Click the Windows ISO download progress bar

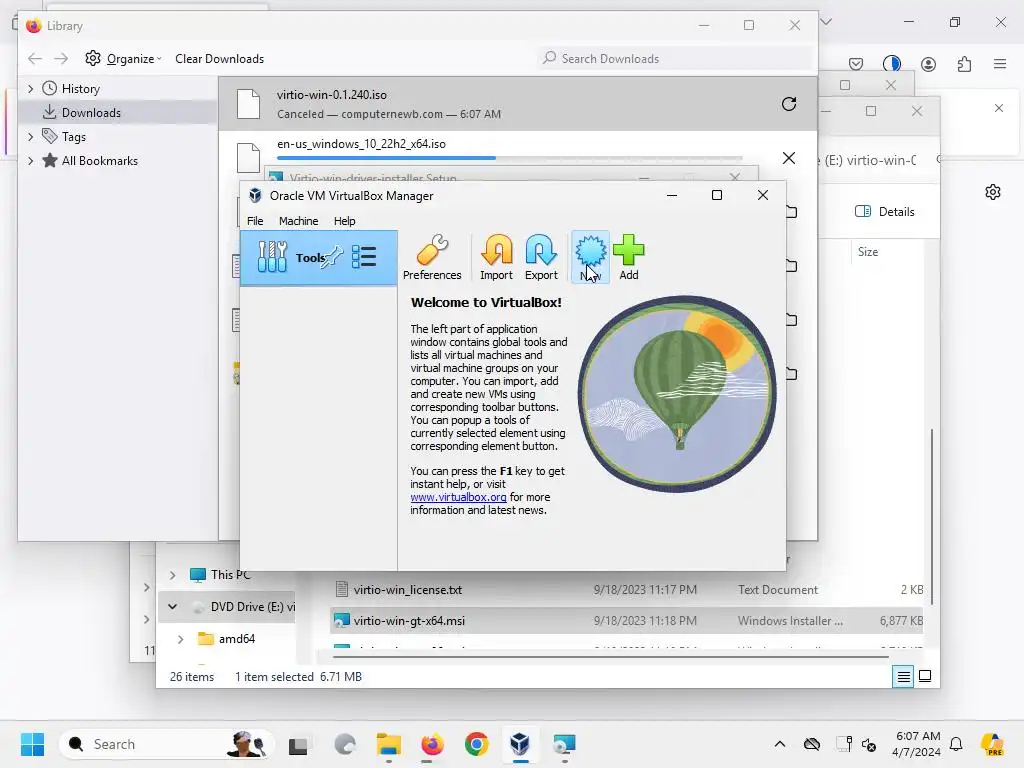click(509, 158)
